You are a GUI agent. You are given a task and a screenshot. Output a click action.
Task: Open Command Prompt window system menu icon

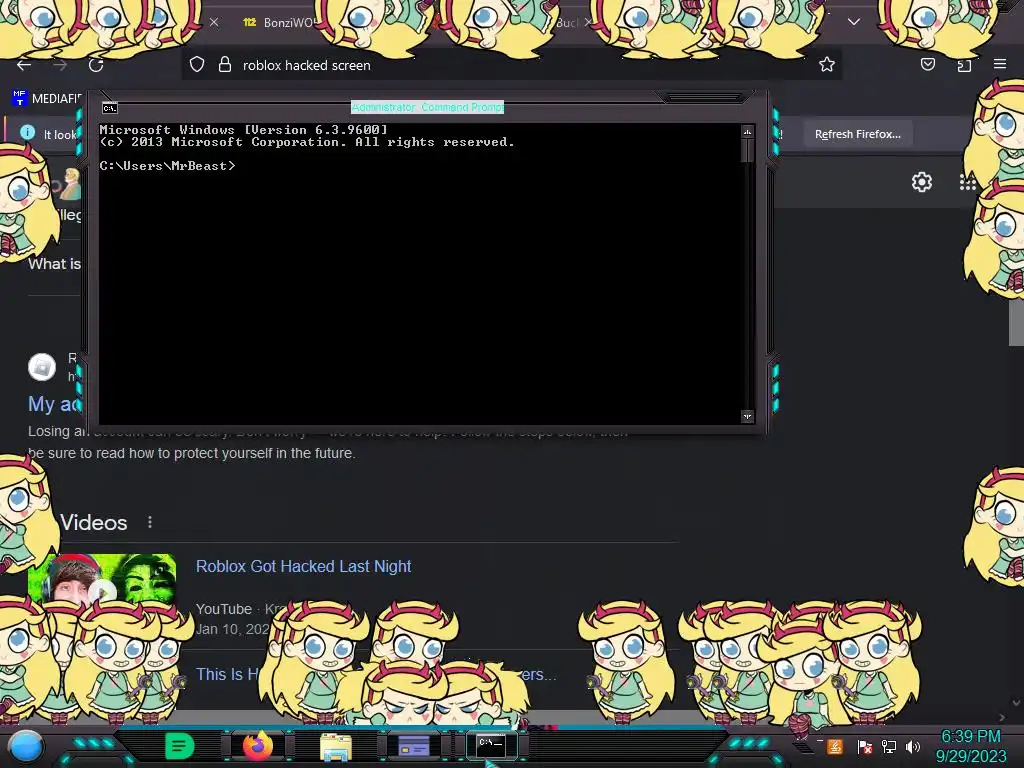point(110,108)
